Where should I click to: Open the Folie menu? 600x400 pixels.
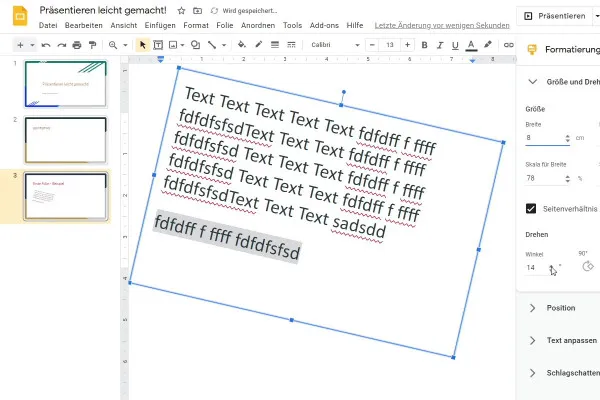[225, 25]
